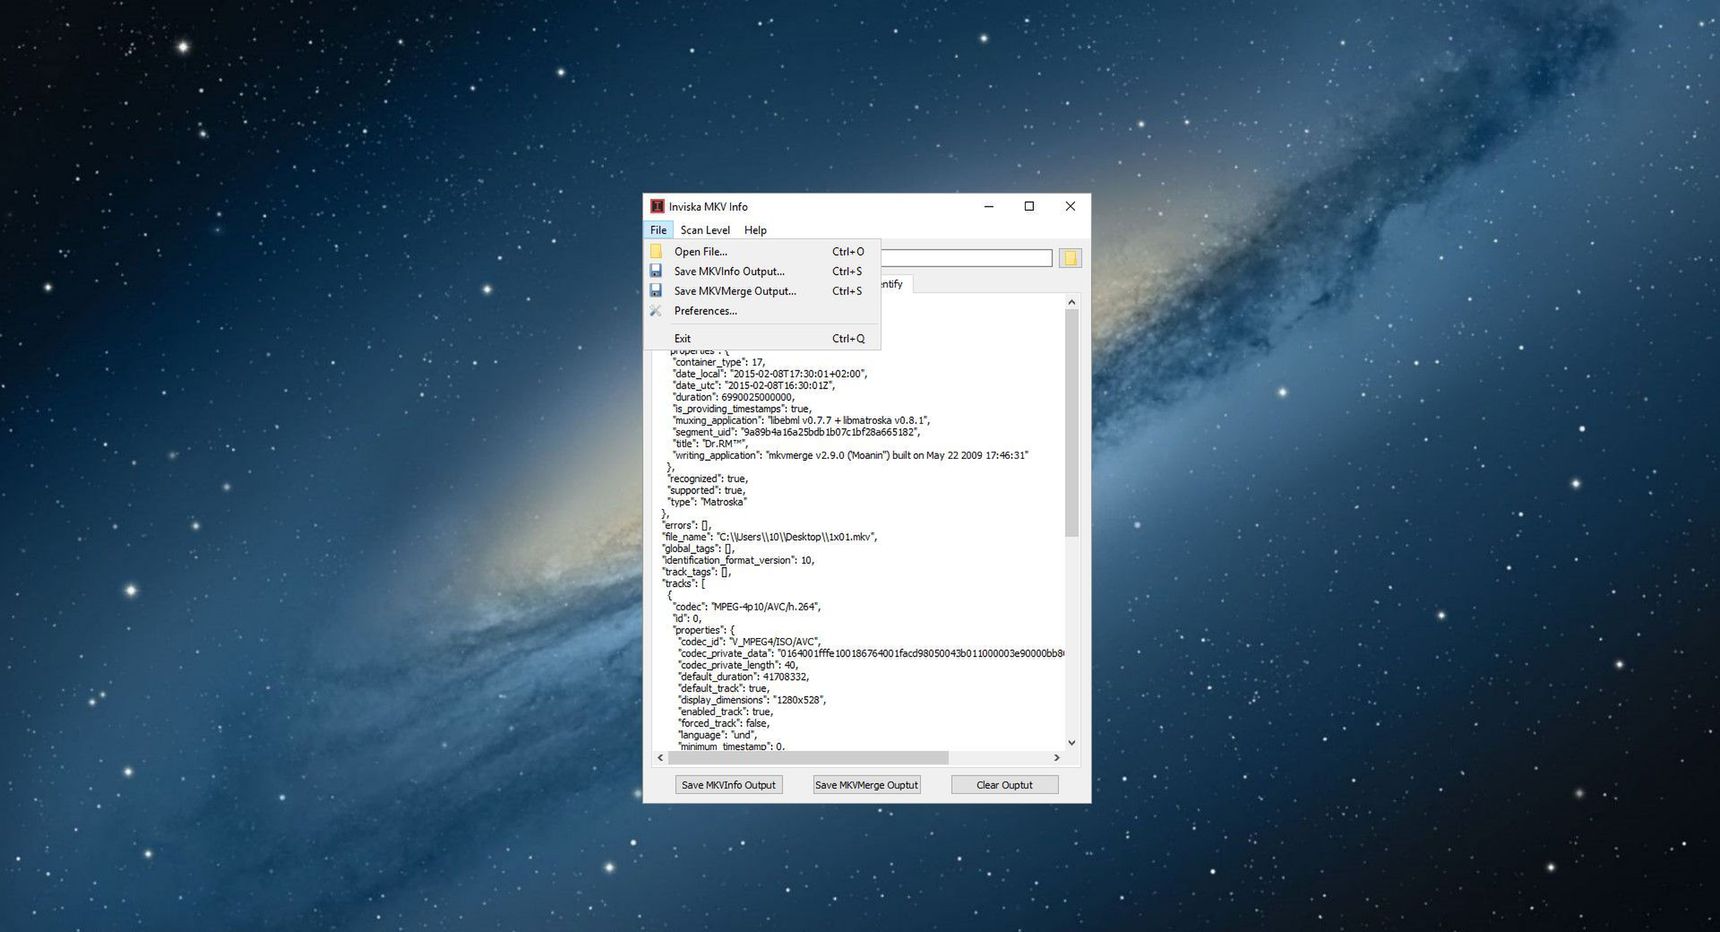
Task: Click the "segment_uid" value line
Action: 796,433
